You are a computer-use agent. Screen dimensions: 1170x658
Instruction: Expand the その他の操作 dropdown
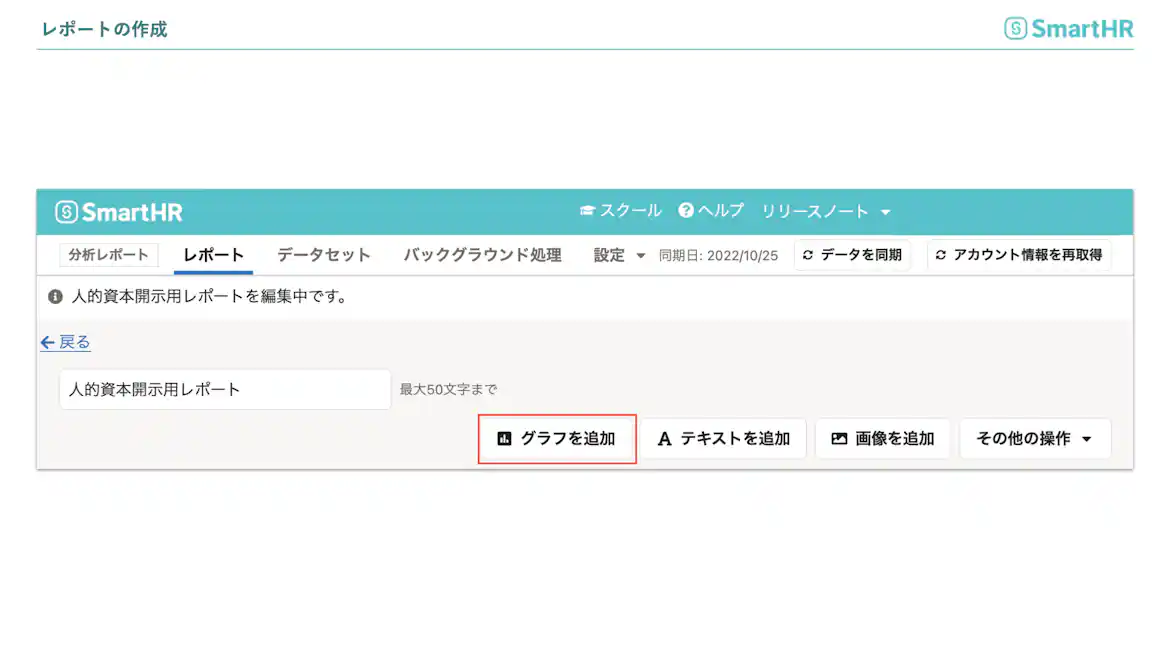tap(1035, 438)
